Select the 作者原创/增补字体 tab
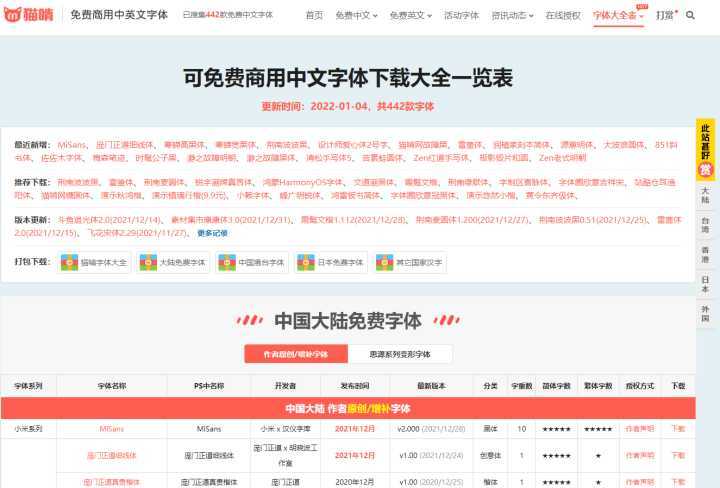 click(x=296, y=354)
